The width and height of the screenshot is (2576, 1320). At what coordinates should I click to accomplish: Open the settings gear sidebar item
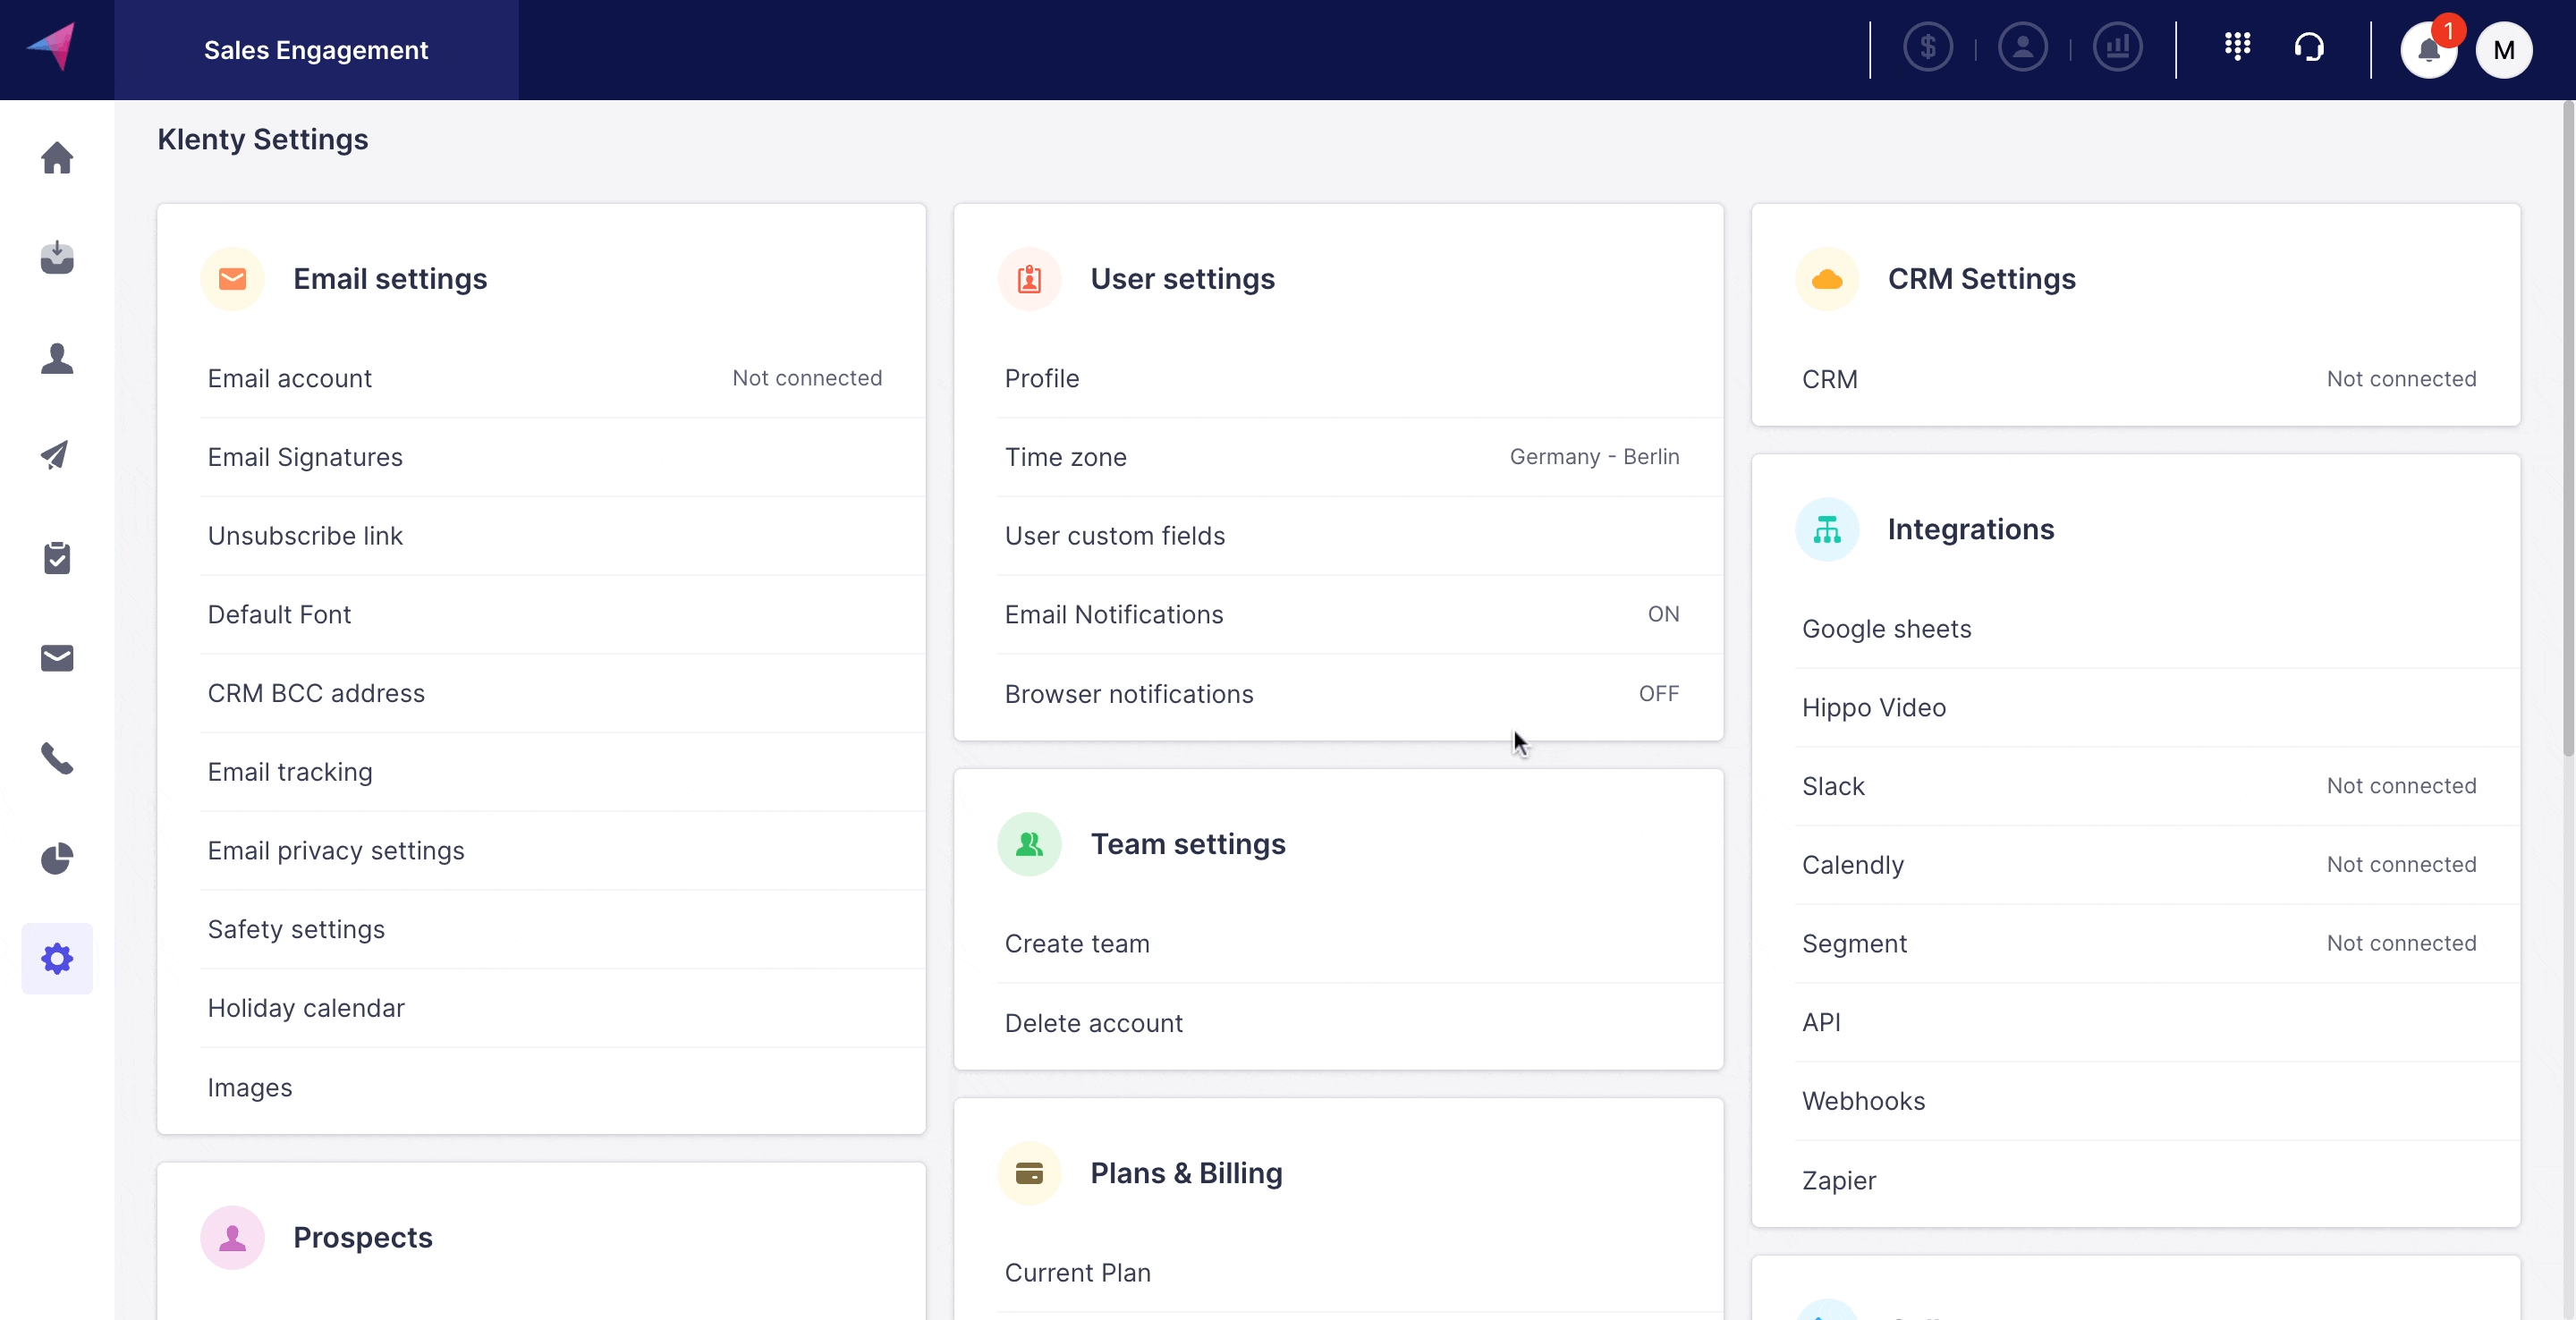point(57,958)
